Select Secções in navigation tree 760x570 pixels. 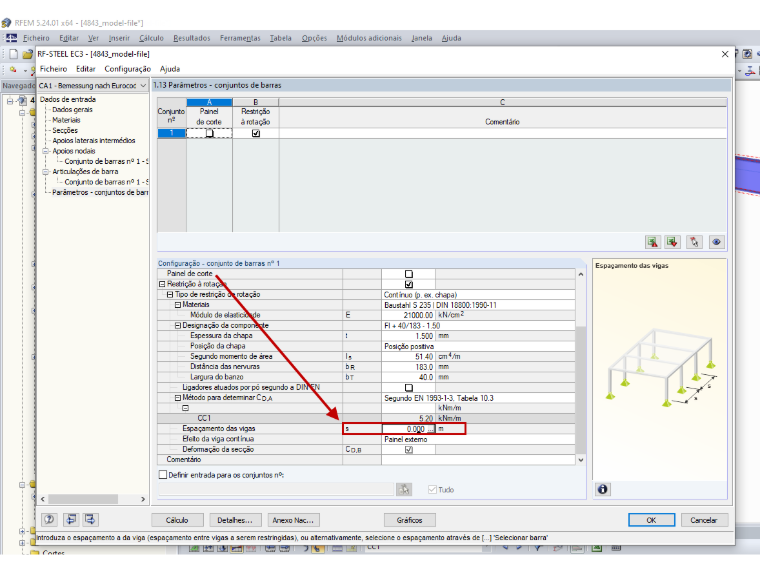coord(65,130)
